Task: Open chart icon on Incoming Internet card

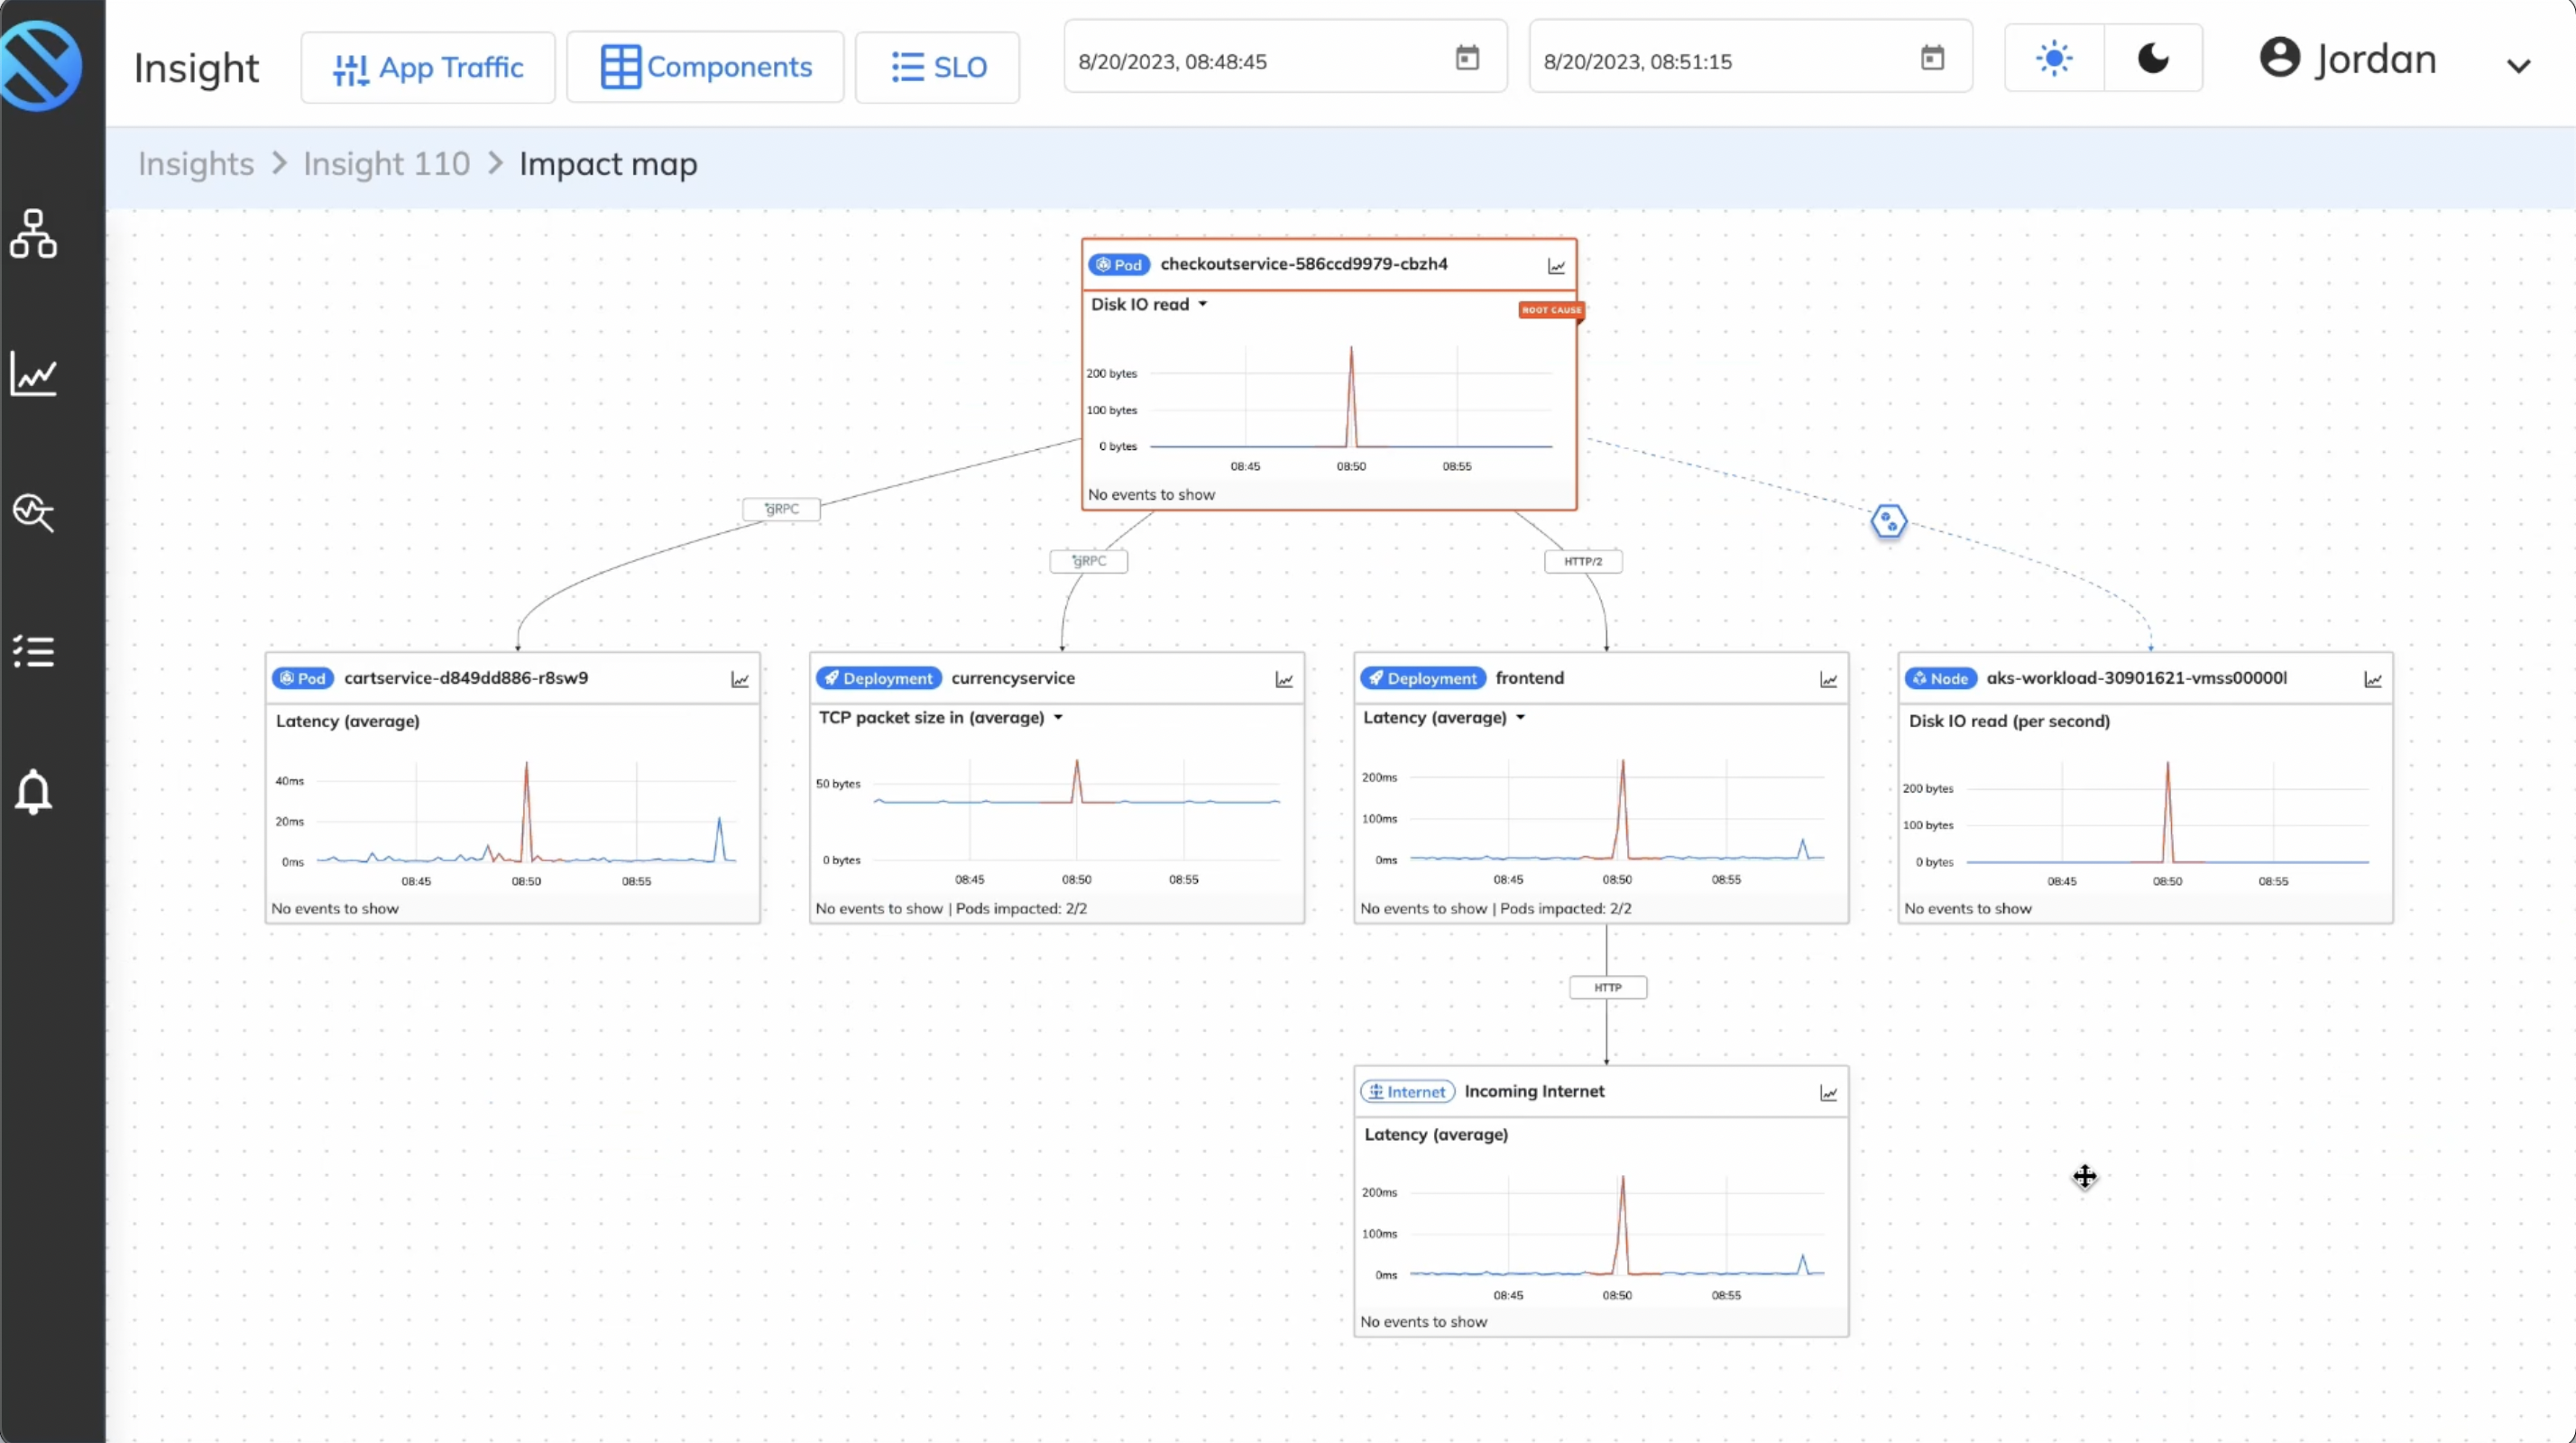Action: click(x=1828, y=1093)
